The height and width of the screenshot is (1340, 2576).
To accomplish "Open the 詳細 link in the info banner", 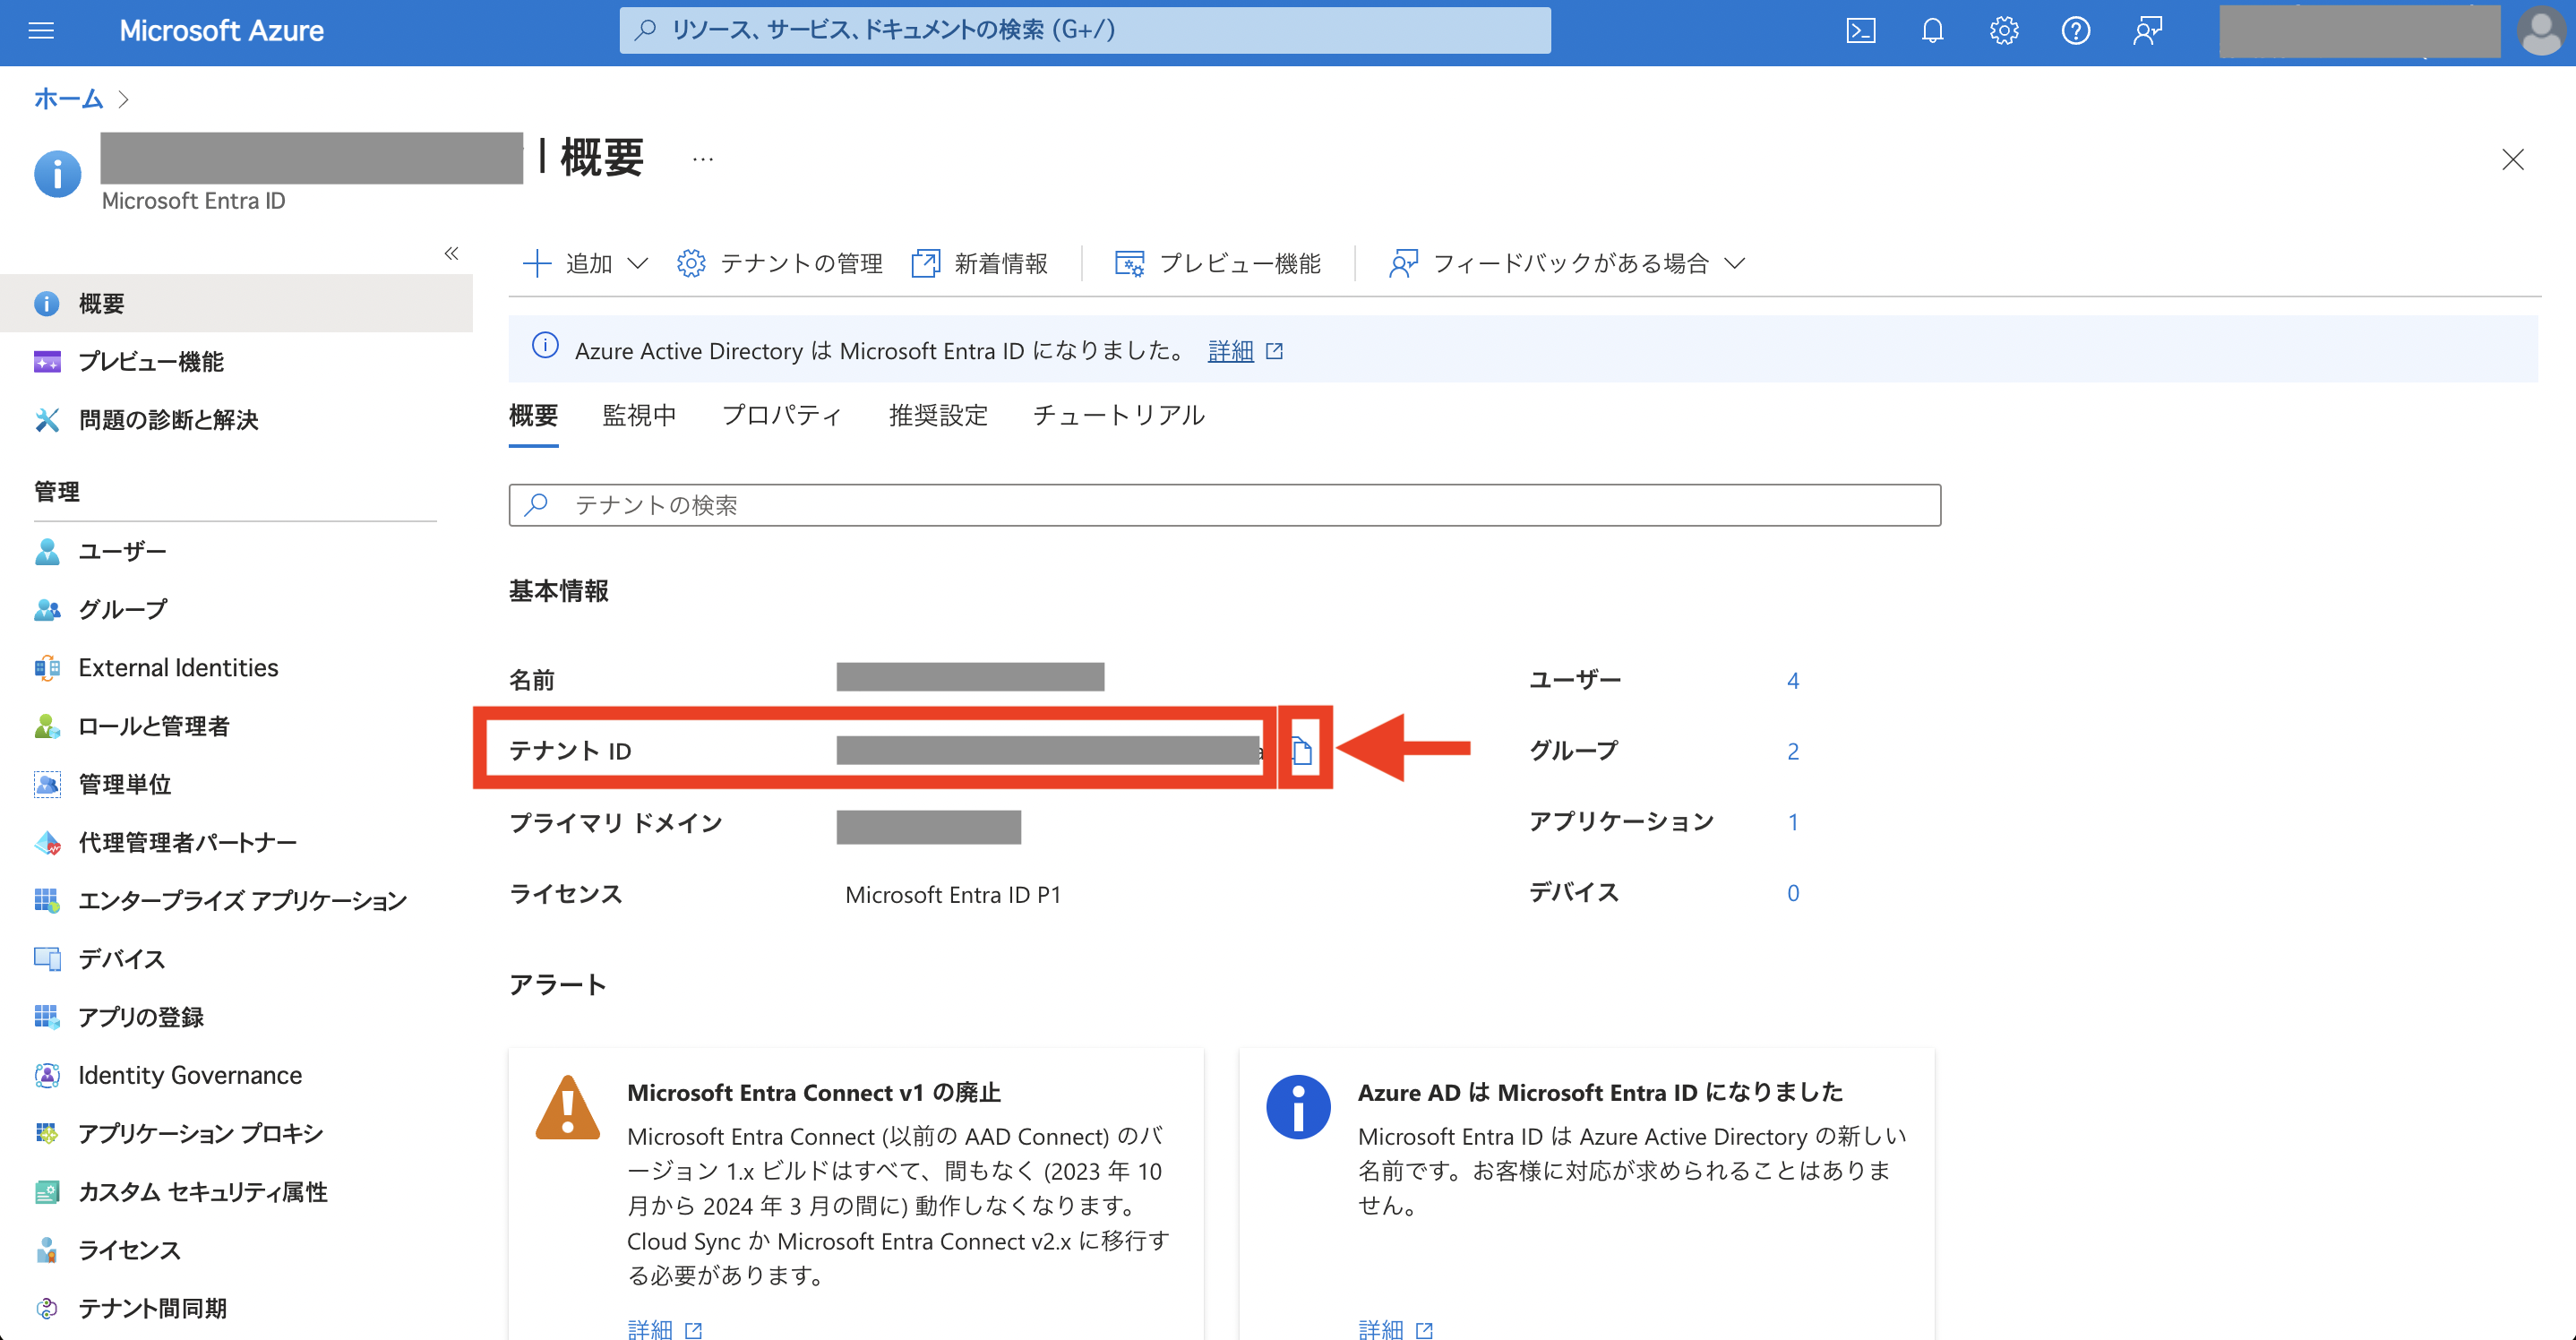I will [x=1245, y=351].
